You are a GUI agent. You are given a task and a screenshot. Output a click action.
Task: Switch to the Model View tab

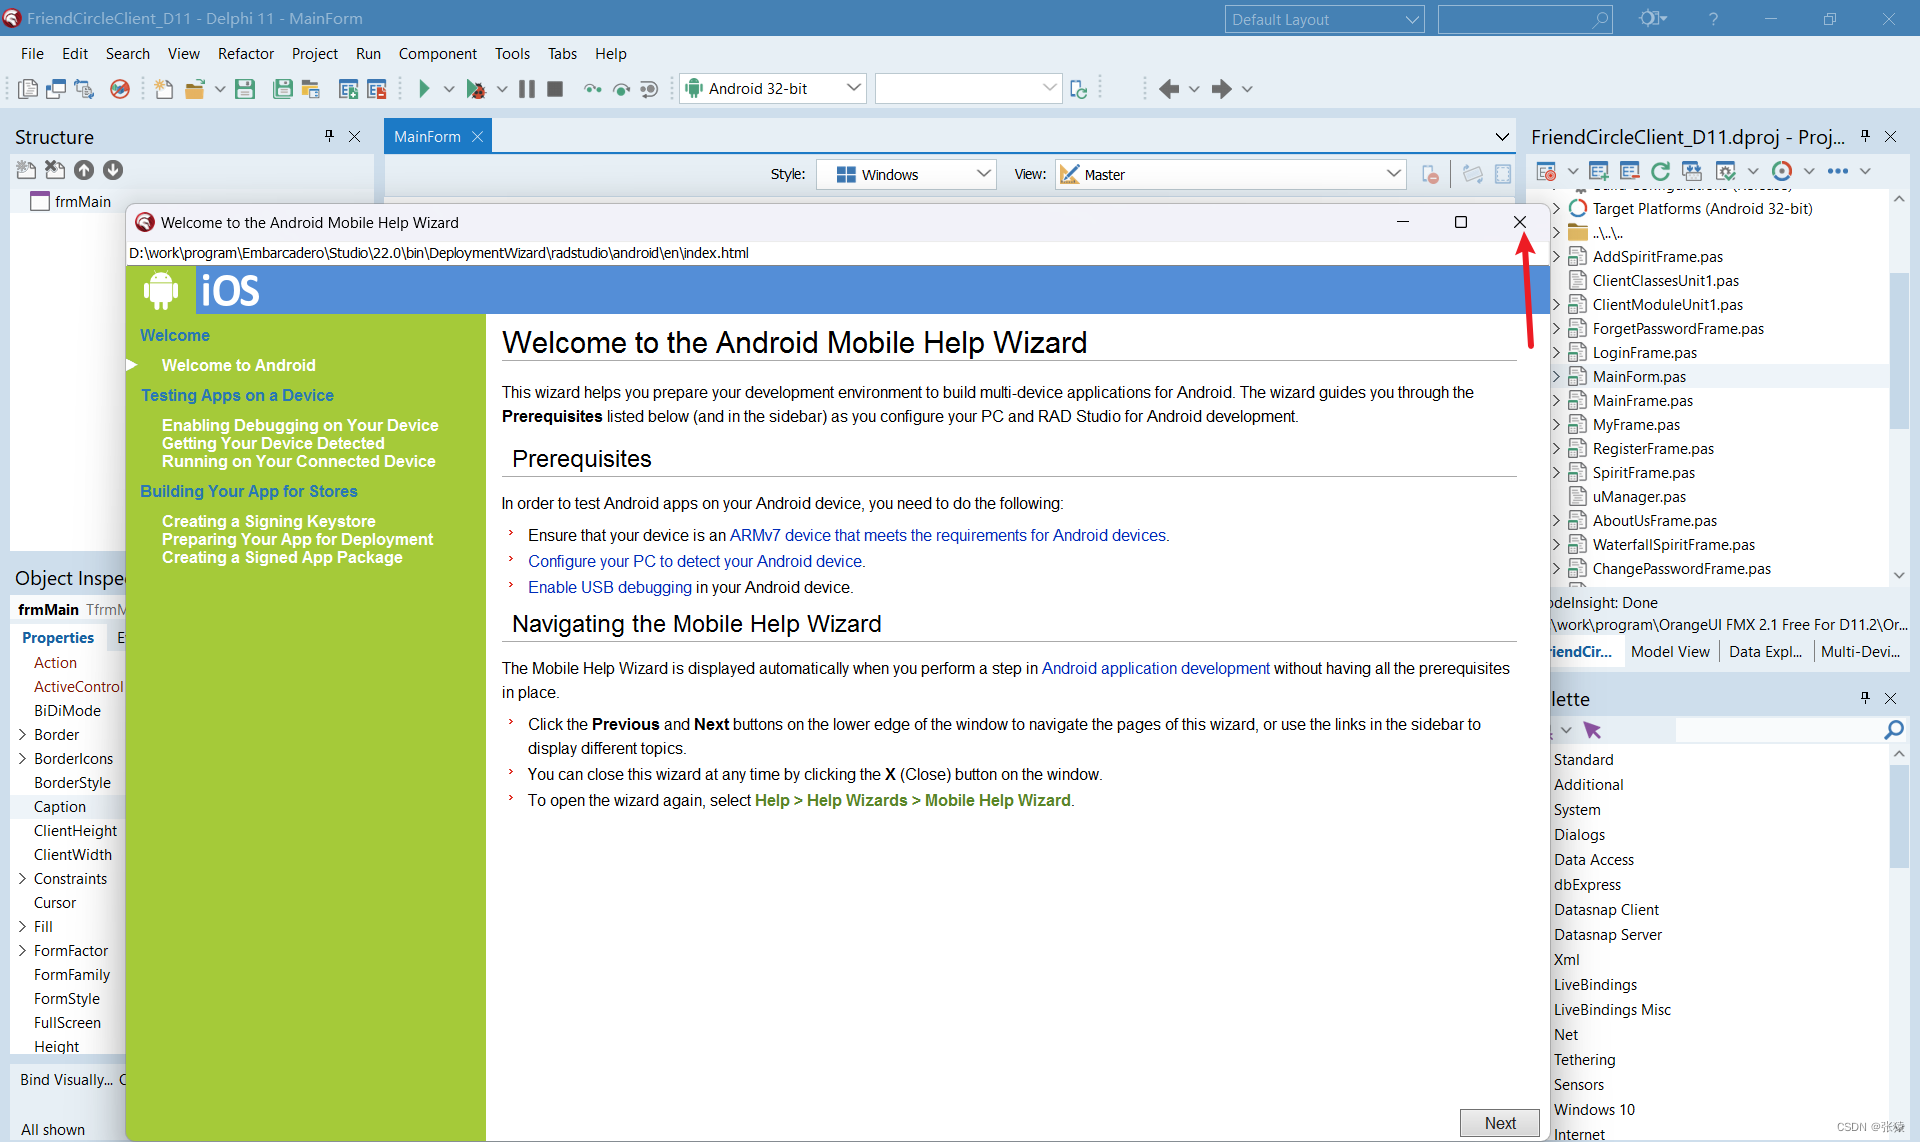tap(1669, 651)
